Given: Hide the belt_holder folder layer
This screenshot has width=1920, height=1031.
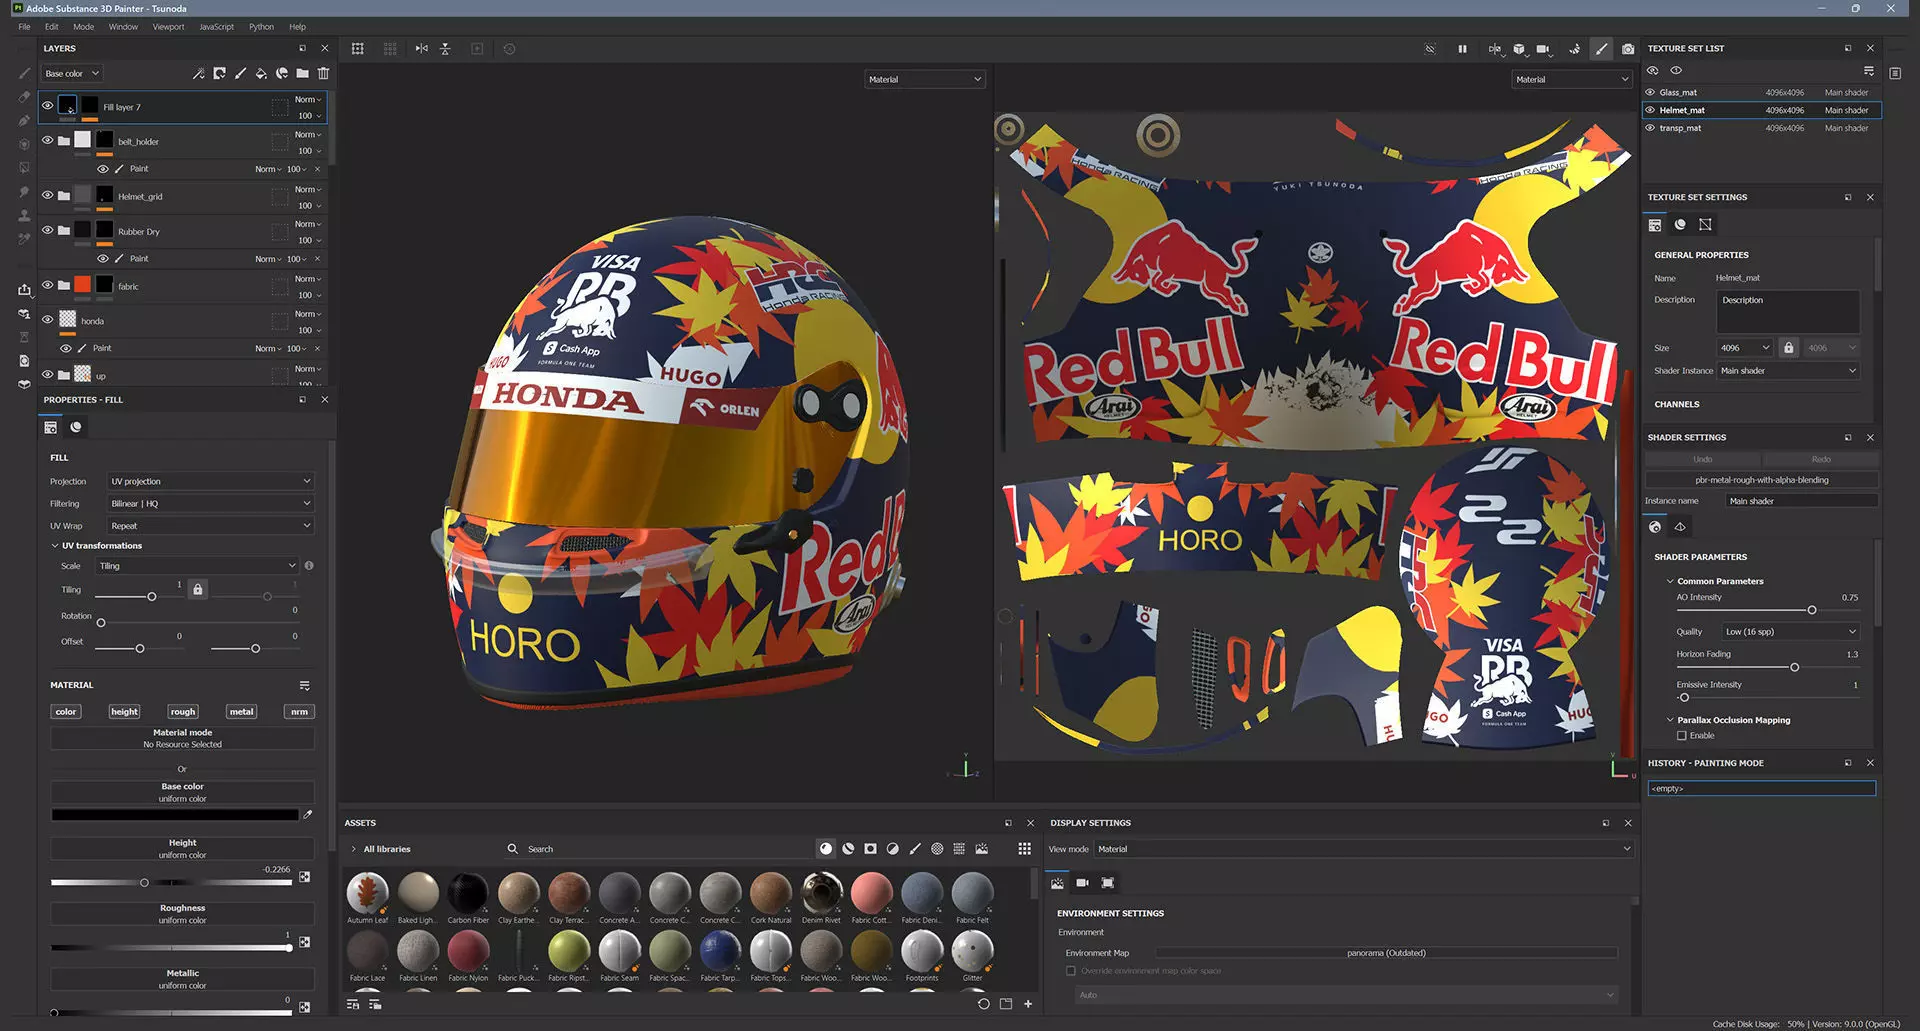Looking at the screenshot, I should (x=47, y=140).
